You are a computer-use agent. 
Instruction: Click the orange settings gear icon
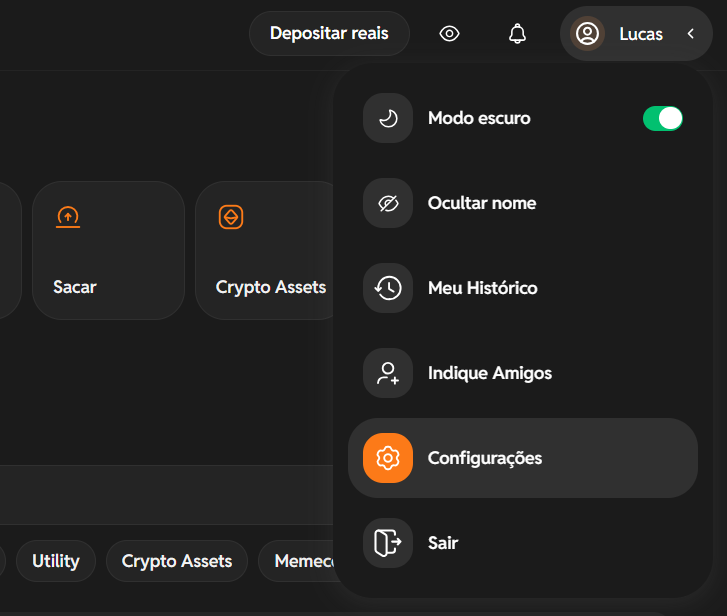388,458
